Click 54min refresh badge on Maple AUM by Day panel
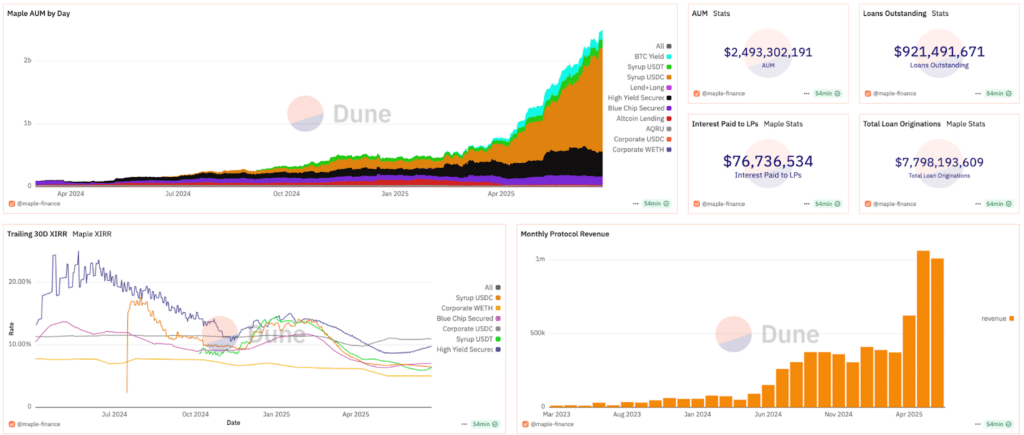The width and height of the screenshot is (1024, 435). (656, 203)
